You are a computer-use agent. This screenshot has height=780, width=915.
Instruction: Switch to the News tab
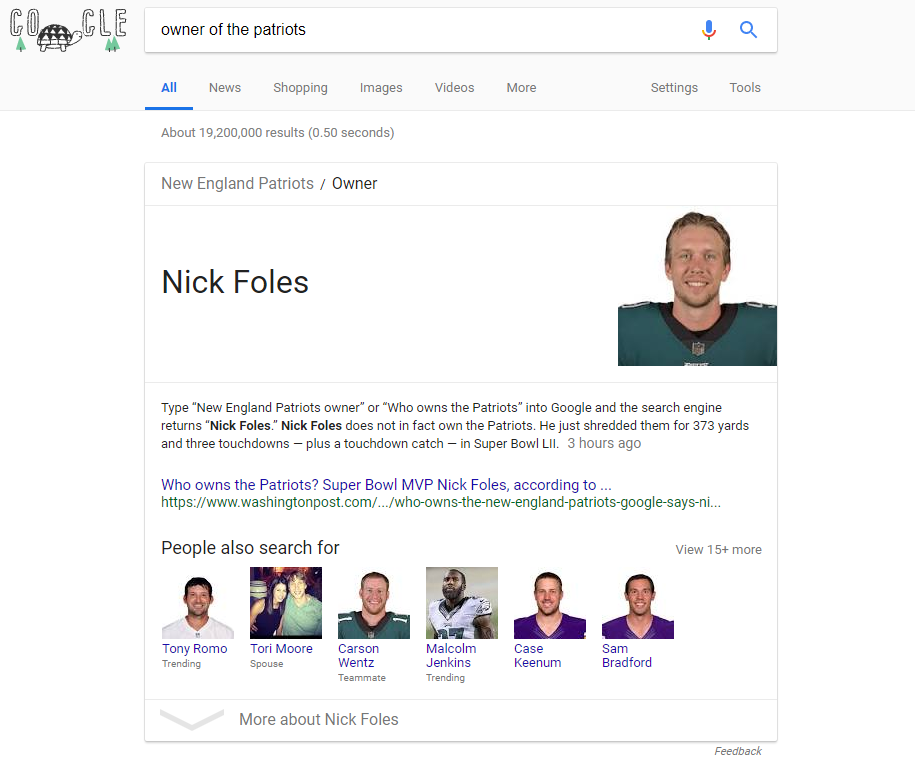(x=225, y=88)
